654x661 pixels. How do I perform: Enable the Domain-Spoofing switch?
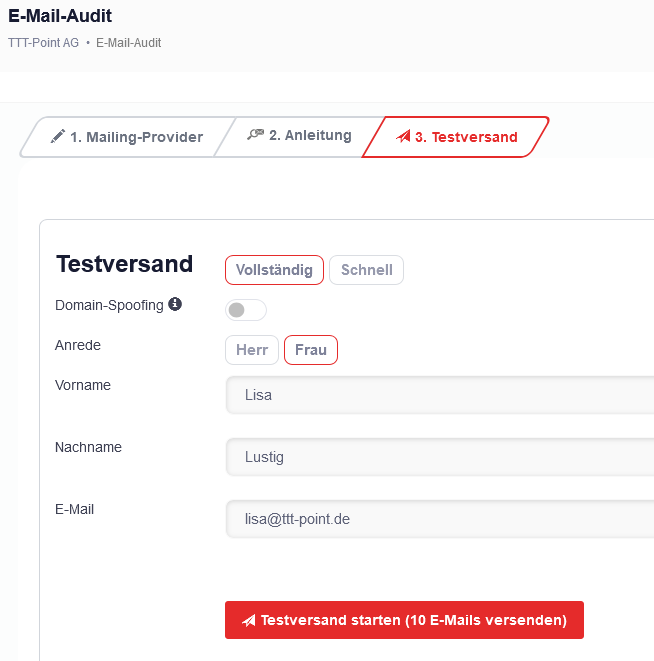tap(245, 310)
